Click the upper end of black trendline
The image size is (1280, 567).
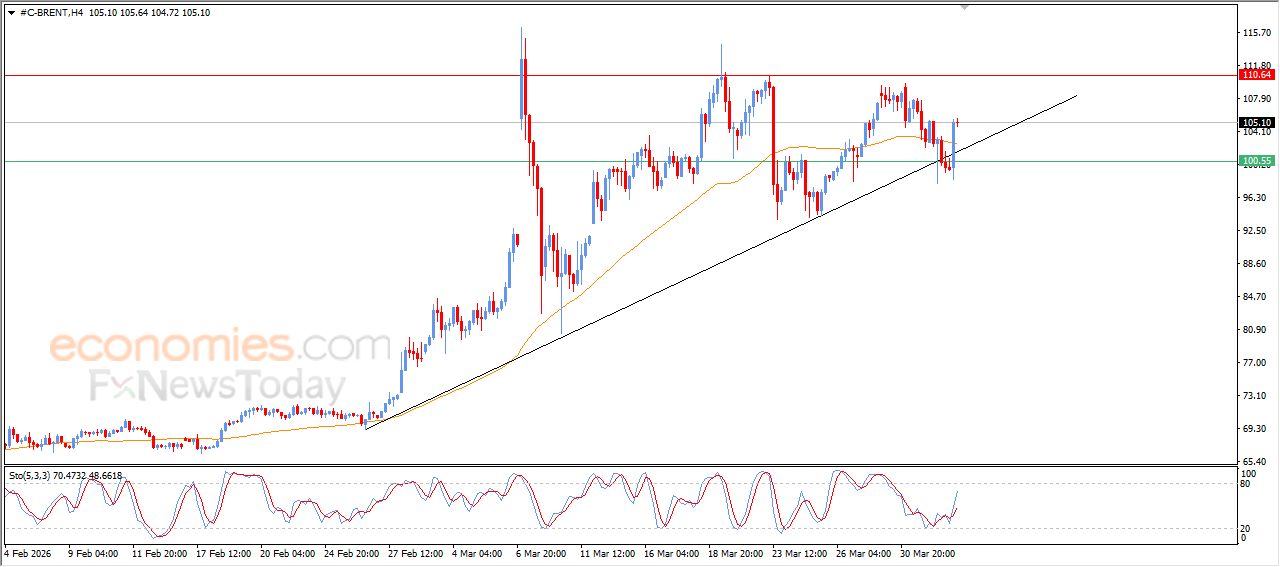click(1076, 96)
